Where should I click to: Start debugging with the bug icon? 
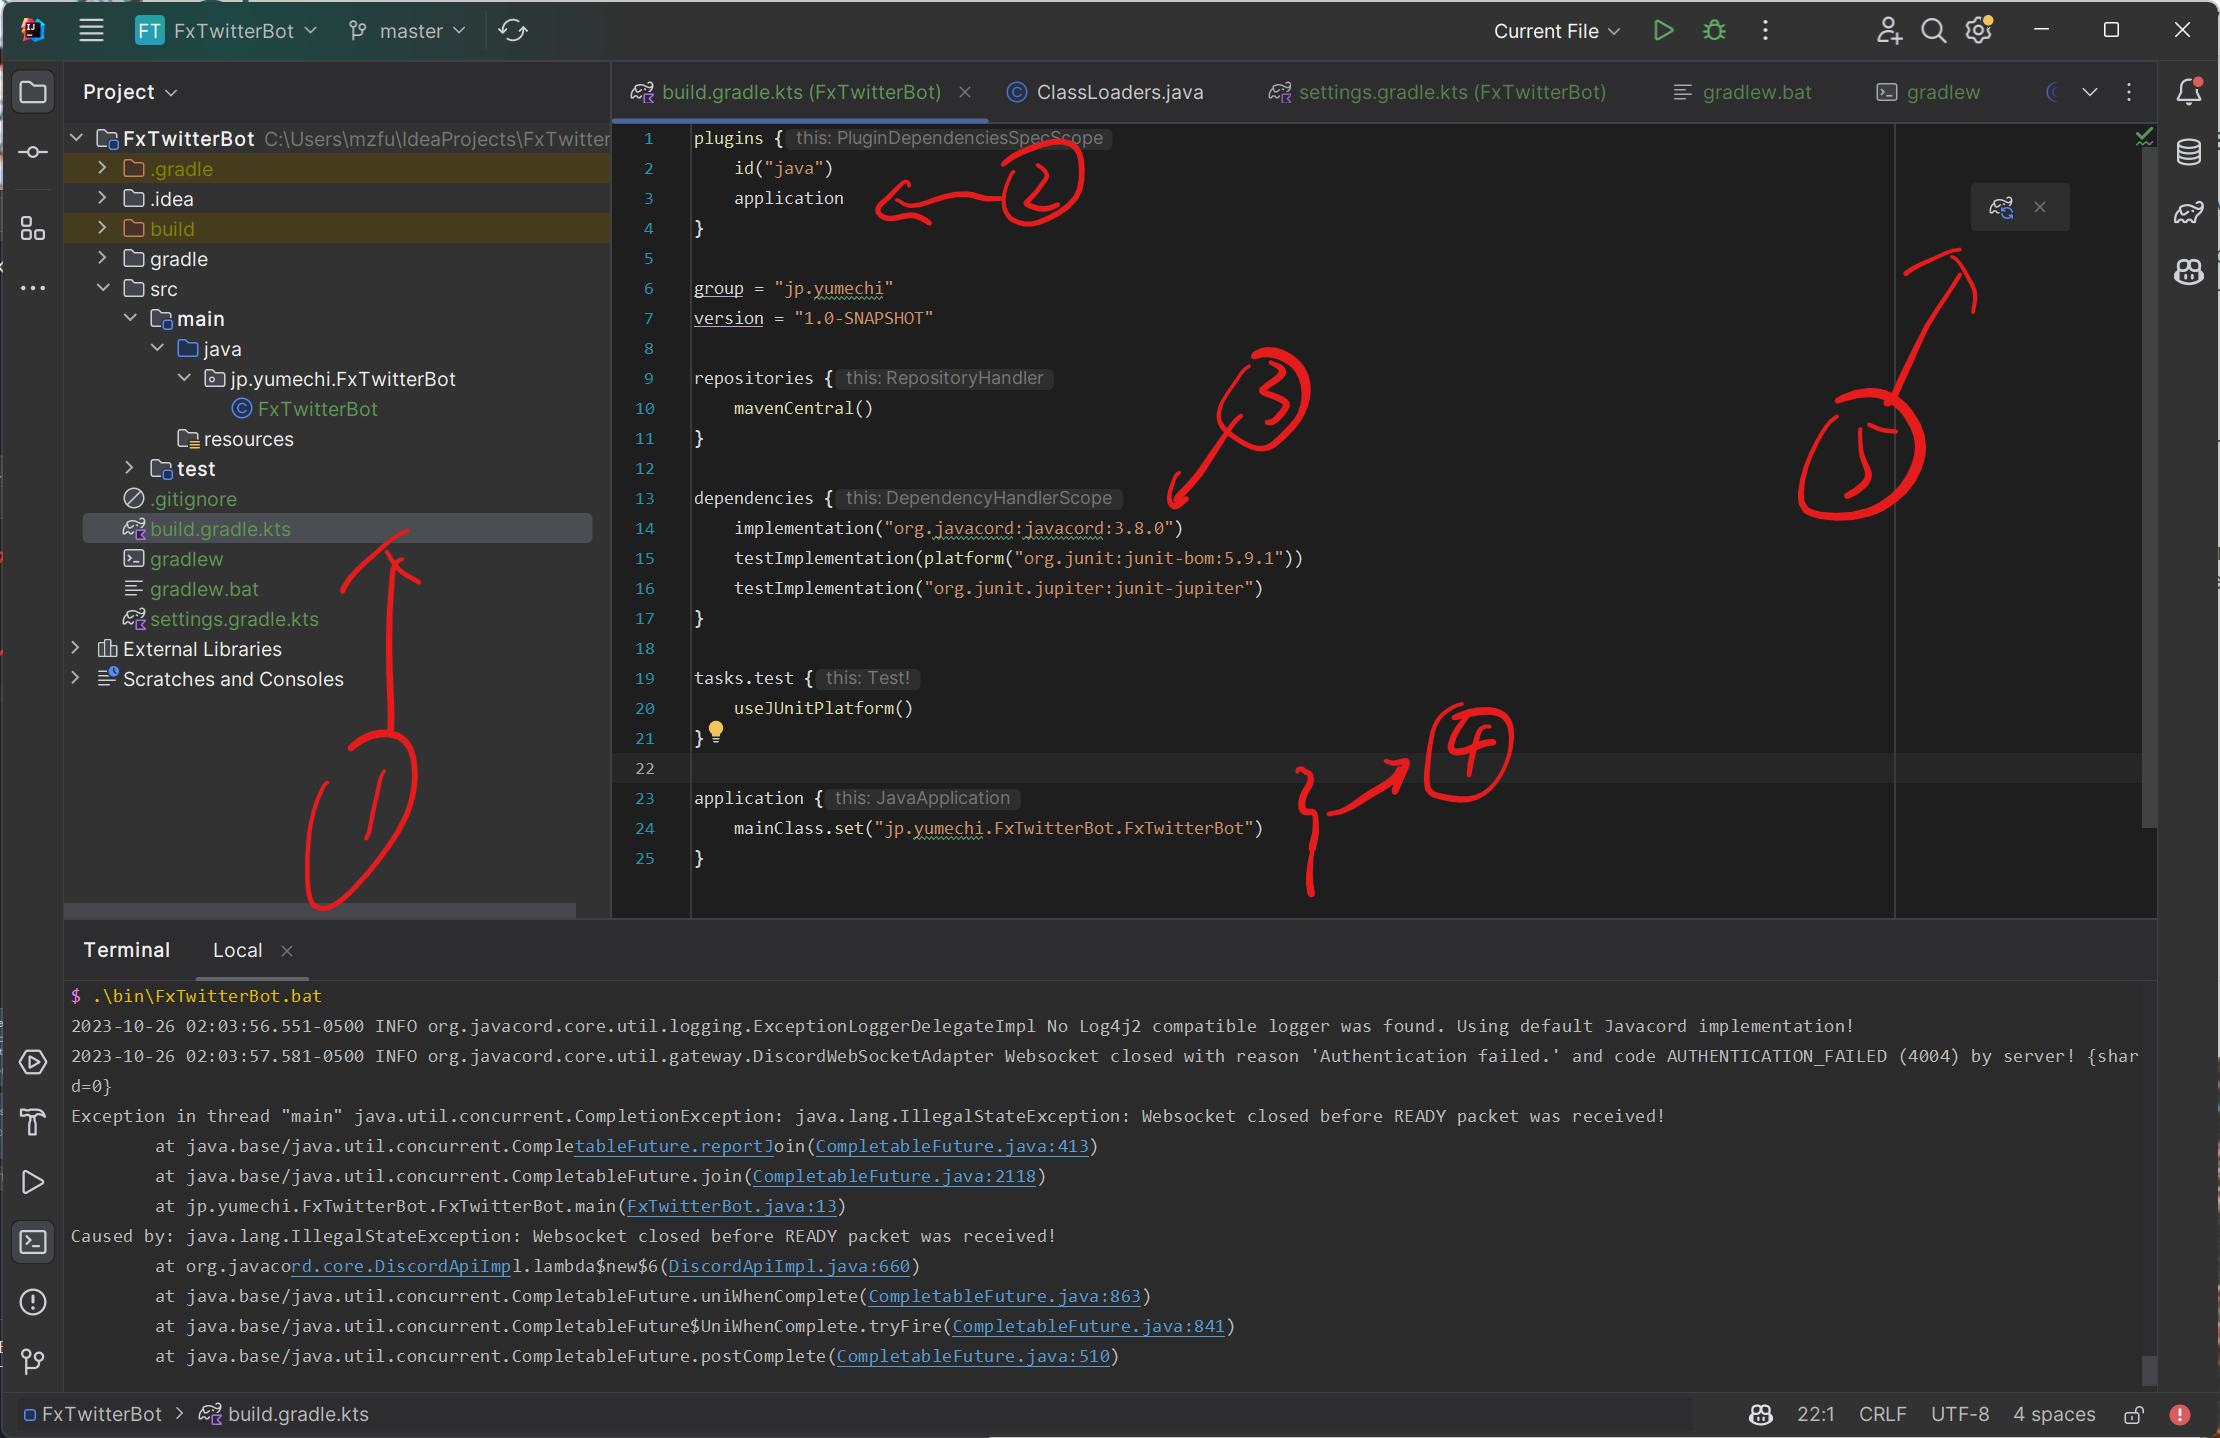[x=1713, y=30]
